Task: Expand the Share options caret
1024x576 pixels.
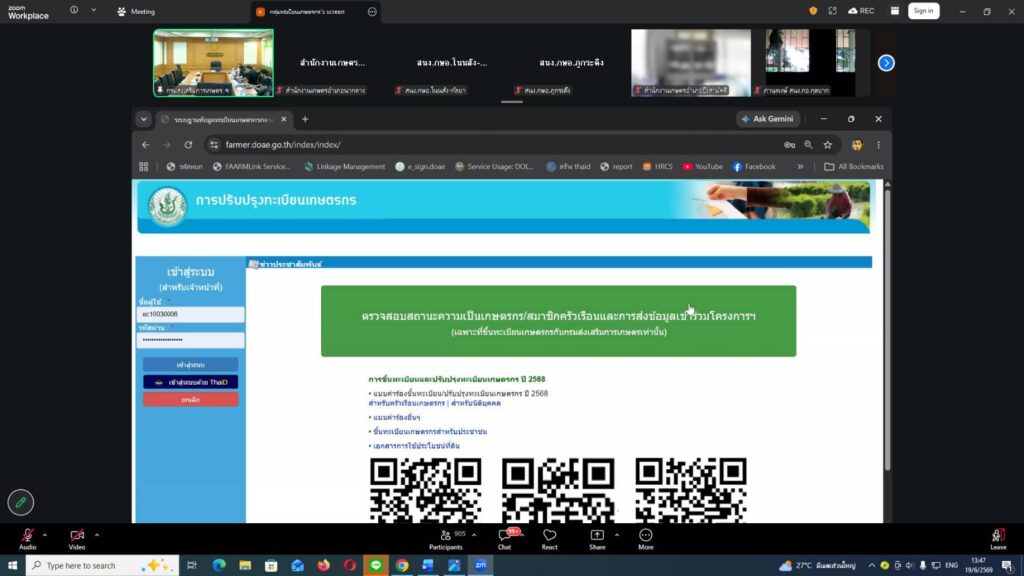Action: [x=616, y=535]
